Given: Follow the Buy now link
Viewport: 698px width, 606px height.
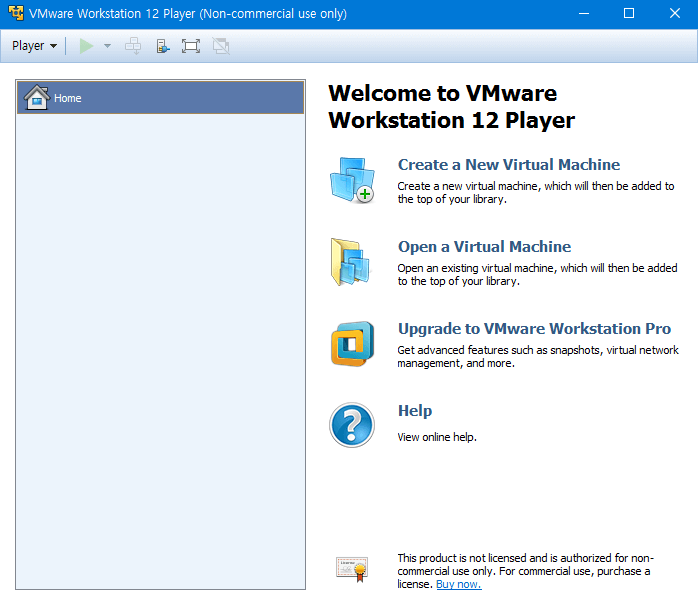Looking at the screenshot, I should click(x=458, y=584).
